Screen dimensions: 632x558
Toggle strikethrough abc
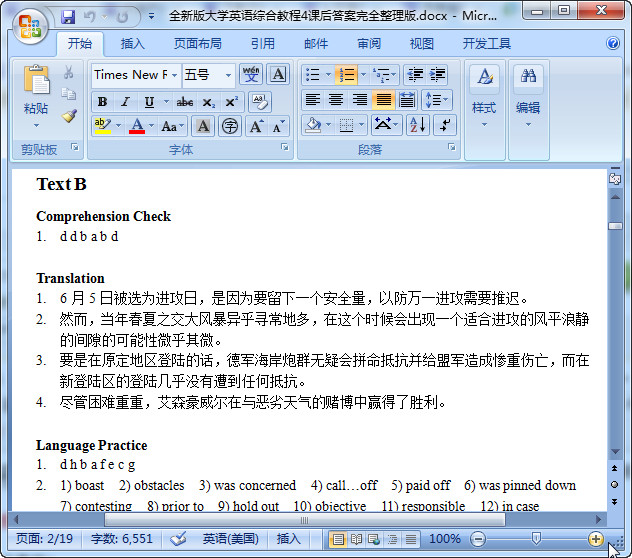pos(185,102)
